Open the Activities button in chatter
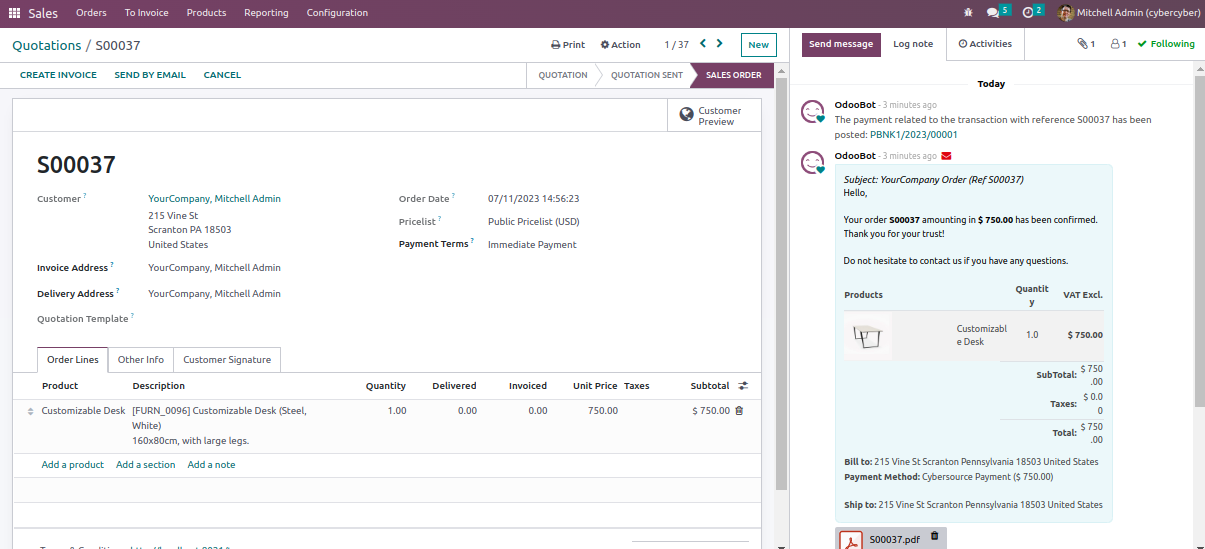Screen dimensions: 1205x549 click(x=985, y=44)
